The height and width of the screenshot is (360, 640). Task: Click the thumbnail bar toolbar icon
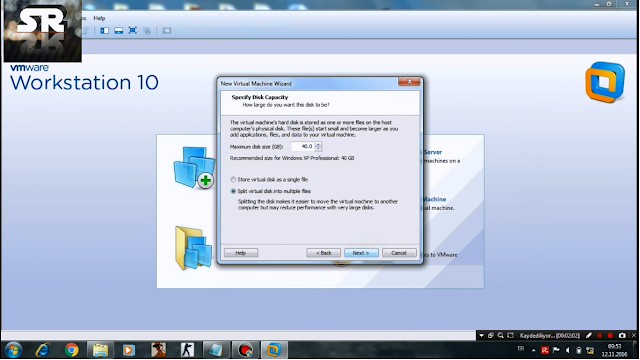pyautogui.click(x=118, y=31)
